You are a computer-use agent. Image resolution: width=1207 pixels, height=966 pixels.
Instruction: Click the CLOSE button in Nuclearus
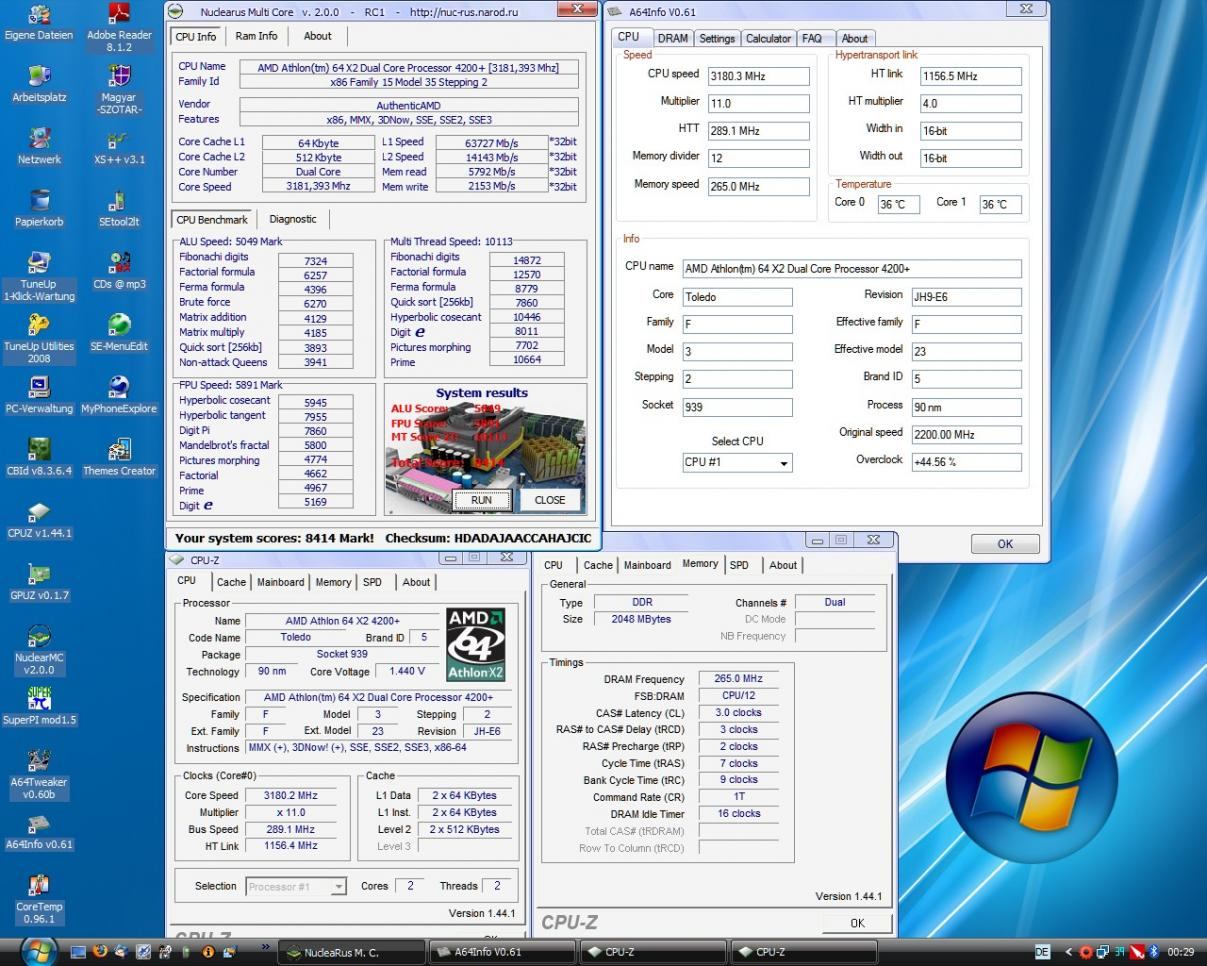(550, 500)
